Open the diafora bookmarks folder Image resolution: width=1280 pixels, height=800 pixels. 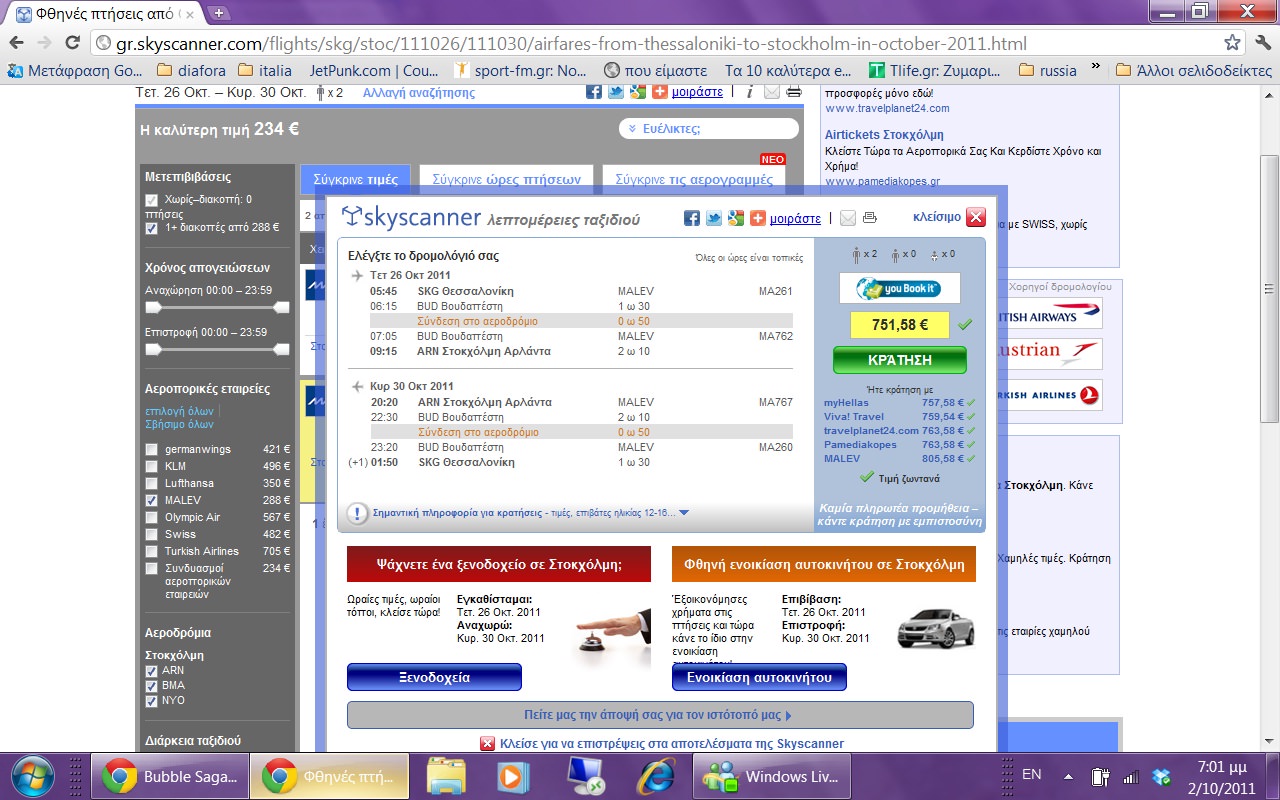[x=192, y=70]
